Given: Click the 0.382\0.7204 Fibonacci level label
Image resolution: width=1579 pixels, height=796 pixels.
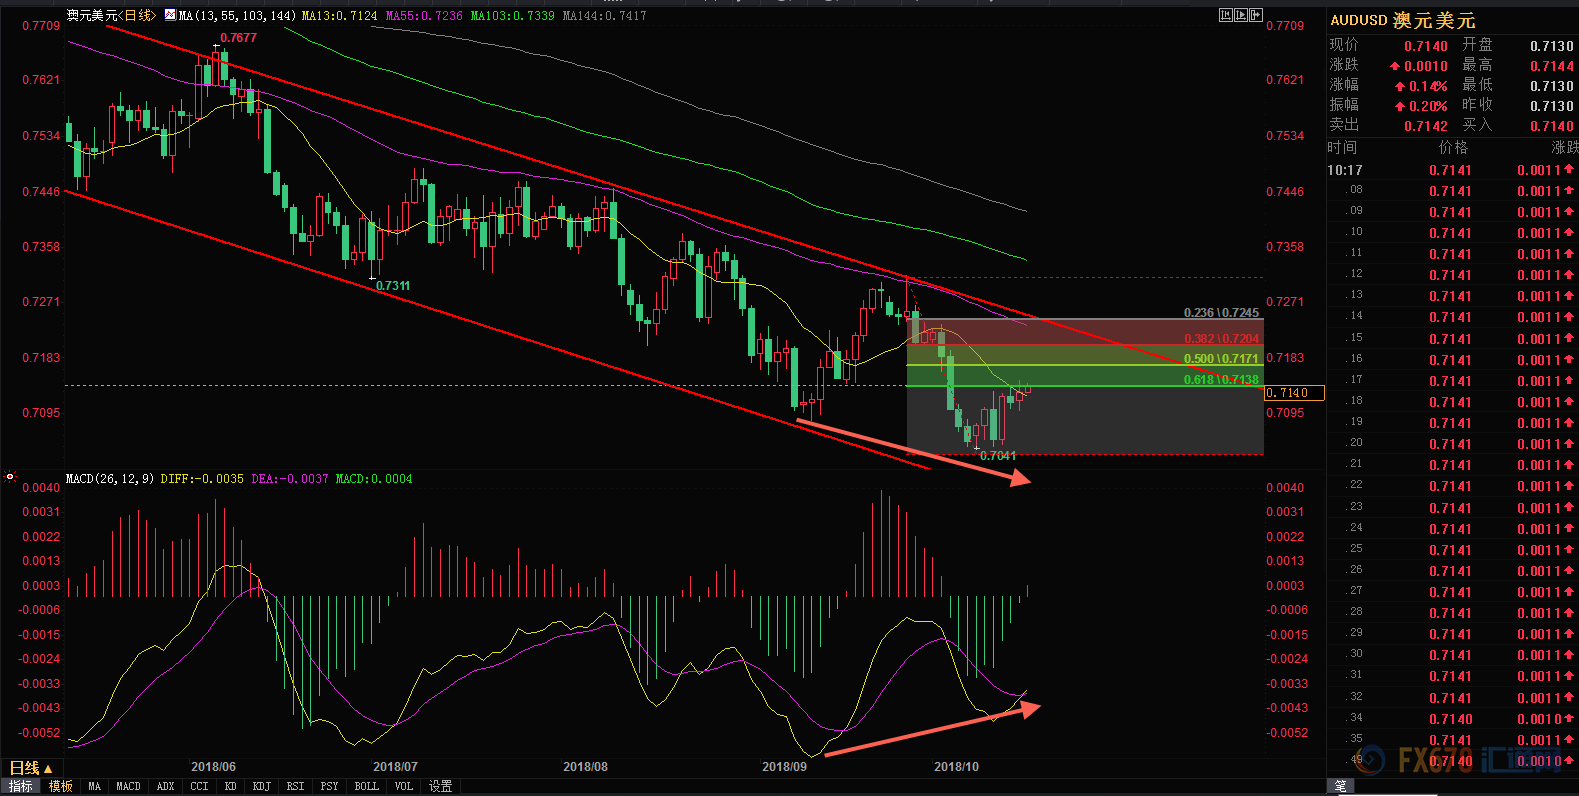Looking at the screenshot, I should click(x=1221, y=339).
